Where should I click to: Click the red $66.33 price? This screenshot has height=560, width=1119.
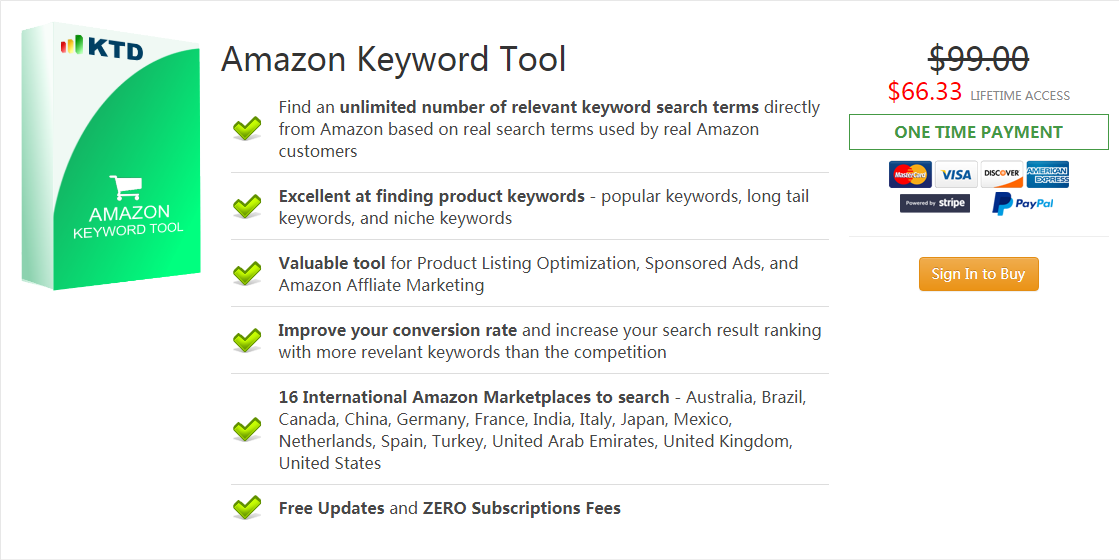pyautogui.click(x=925, y=91)
